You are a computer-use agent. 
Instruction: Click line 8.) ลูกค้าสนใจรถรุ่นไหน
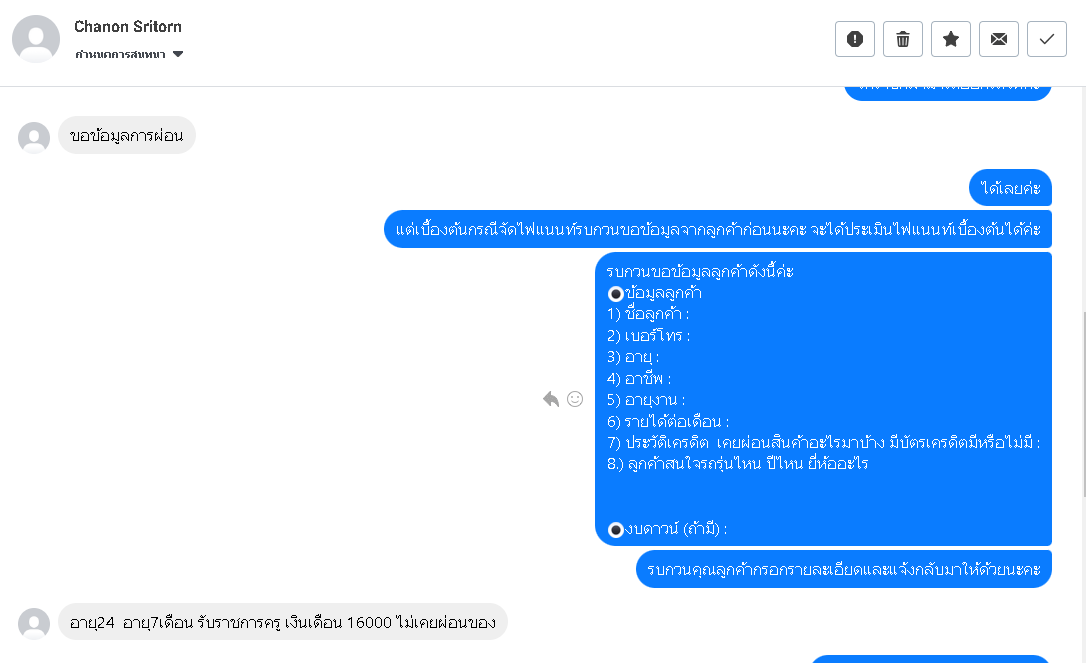738,463
